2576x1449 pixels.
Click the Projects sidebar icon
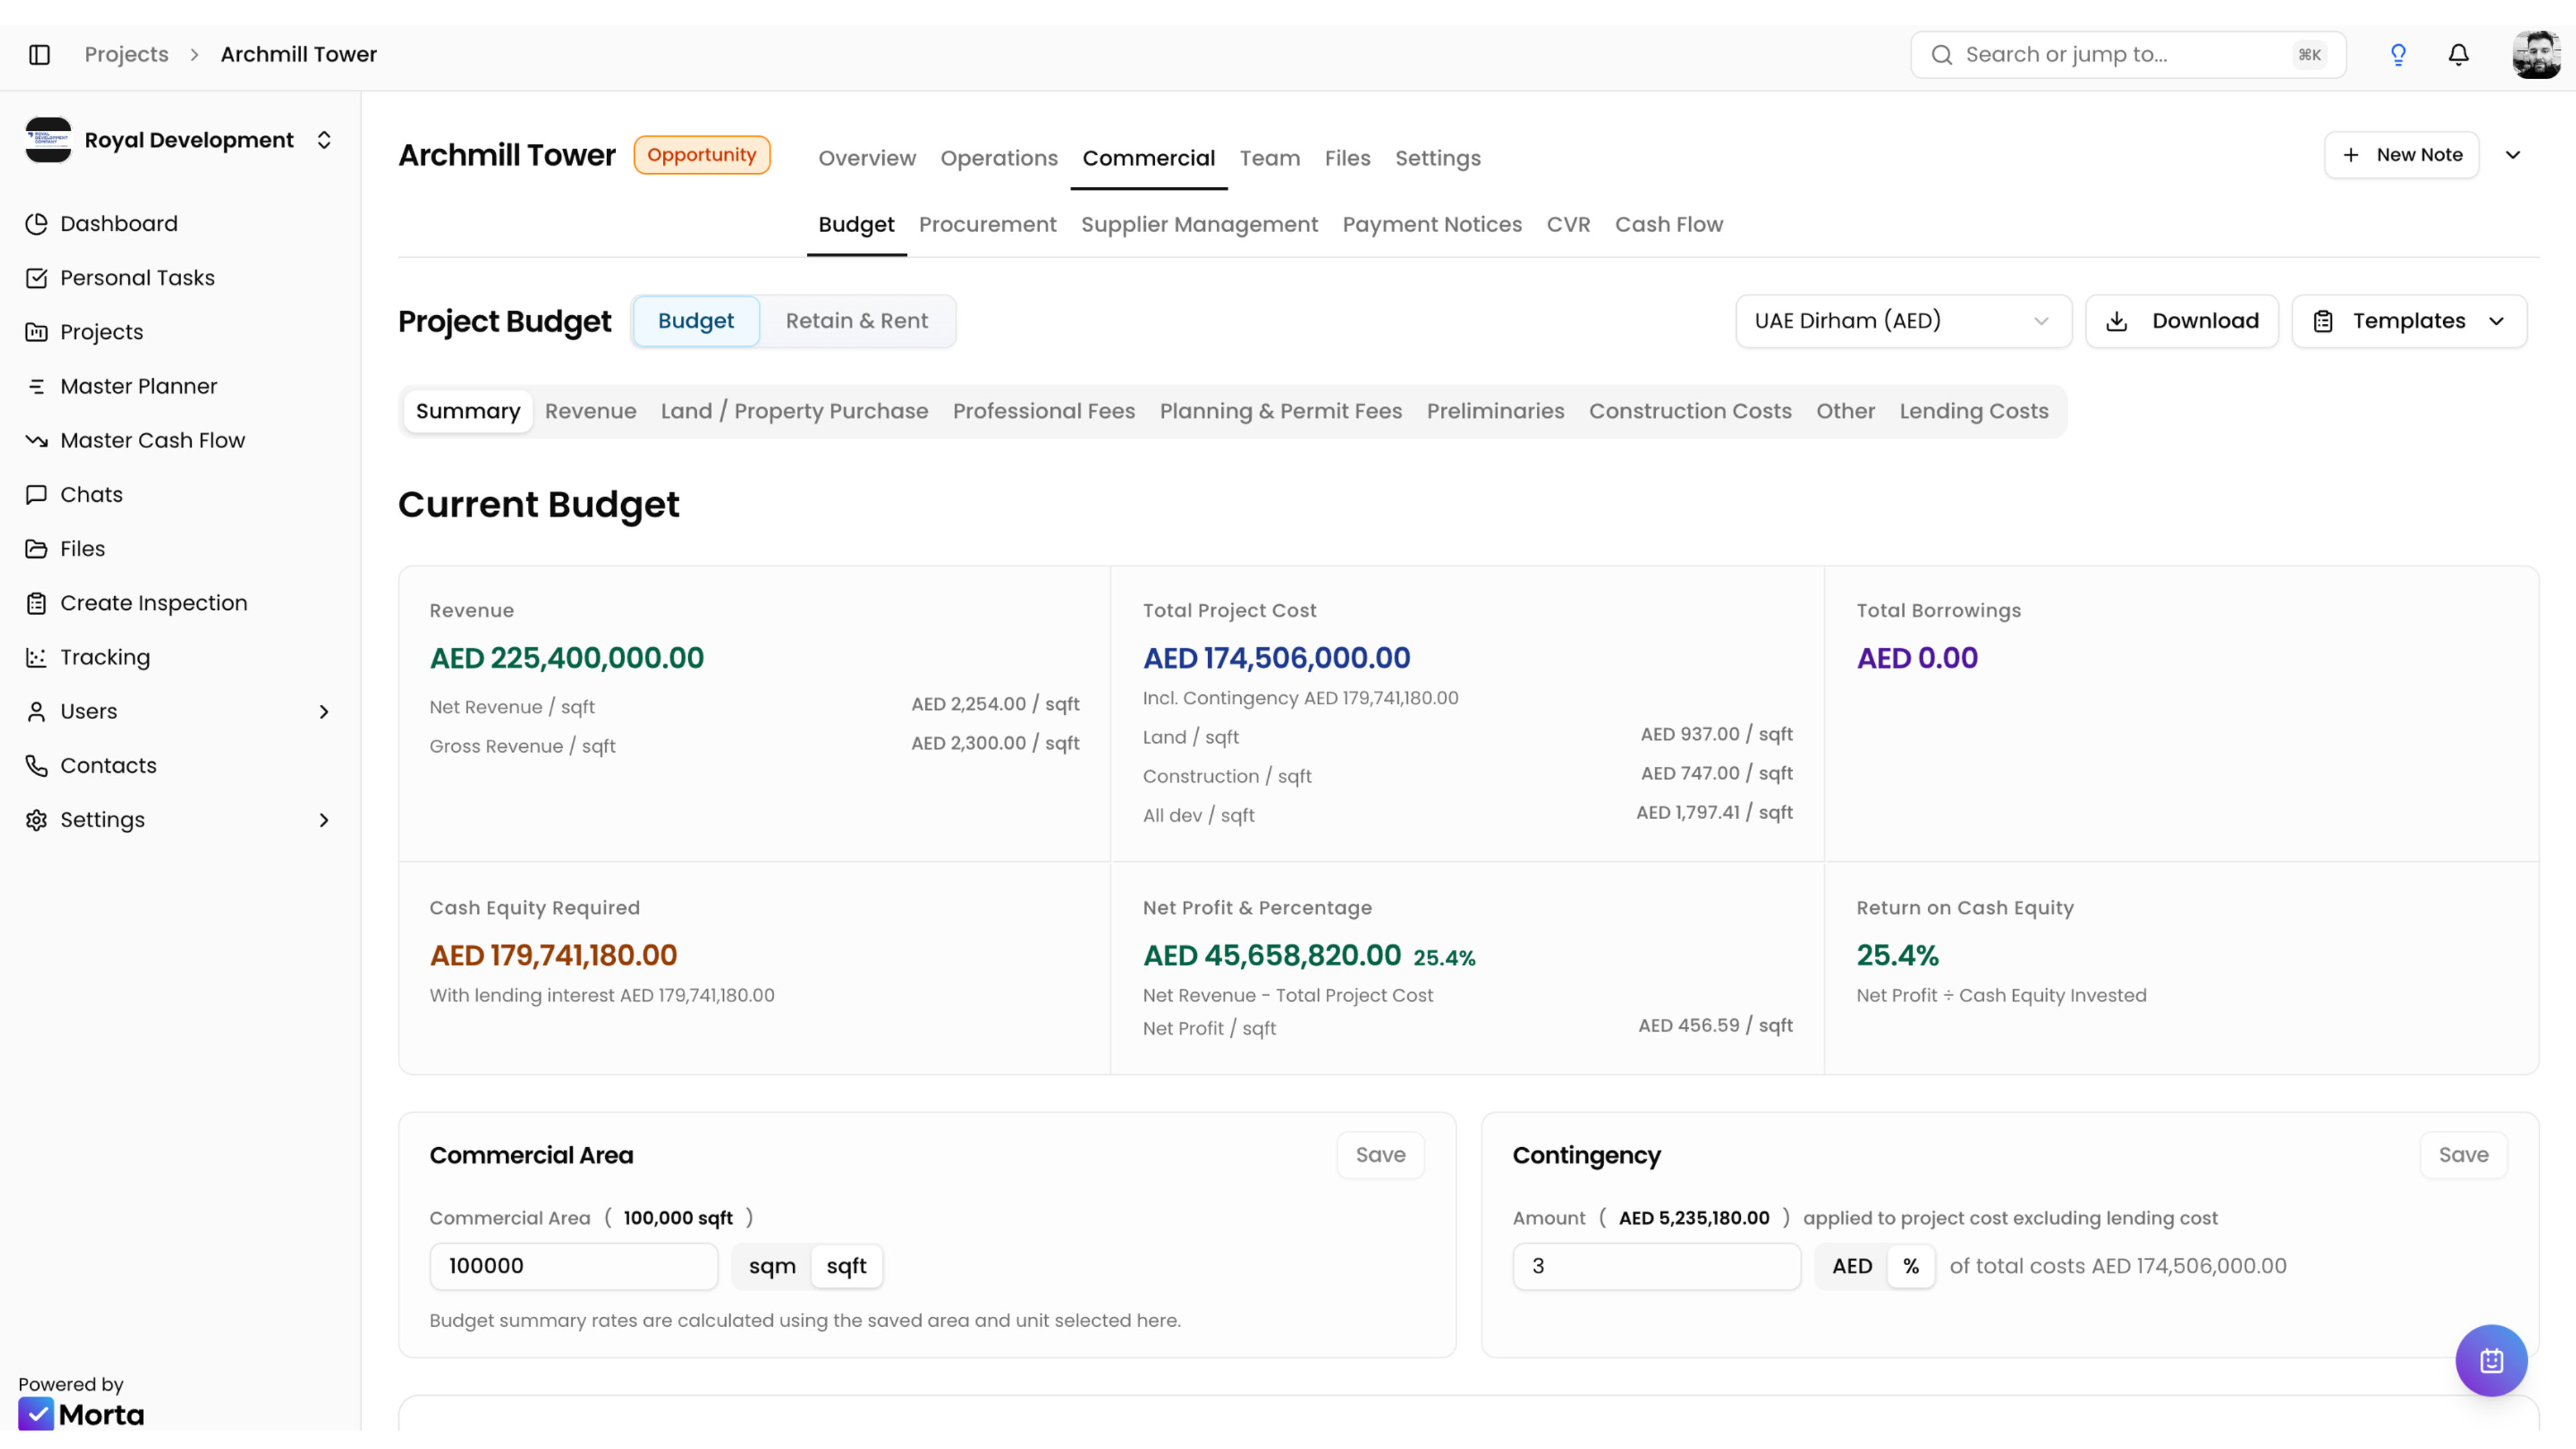pos(37,332)
